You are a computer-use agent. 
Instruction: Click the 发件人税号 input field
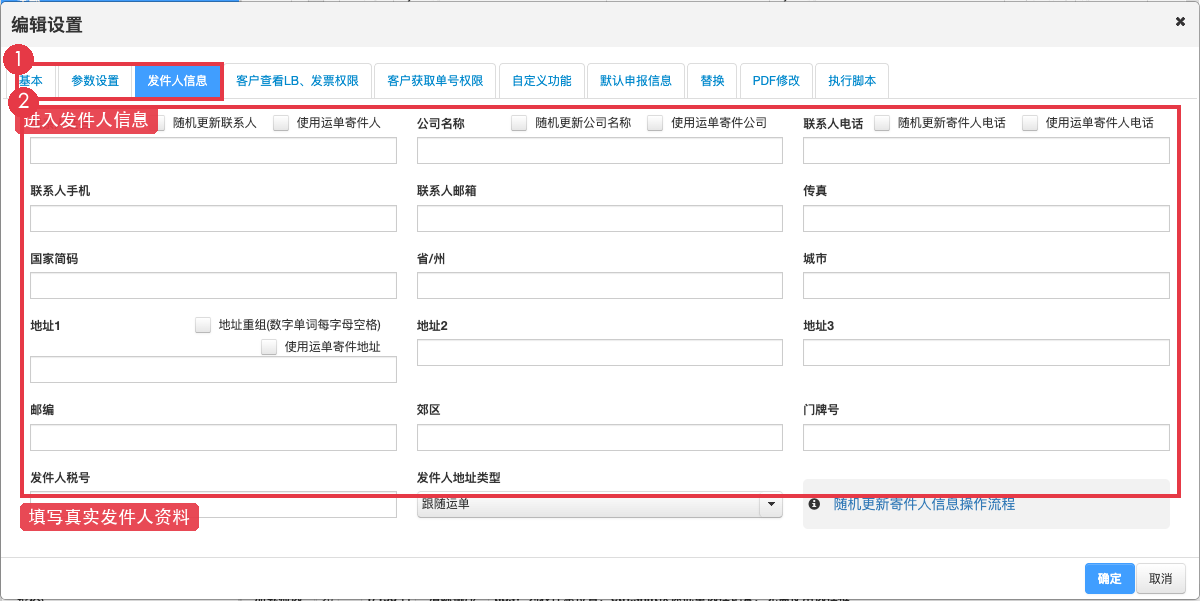click(x=213, y=504)
